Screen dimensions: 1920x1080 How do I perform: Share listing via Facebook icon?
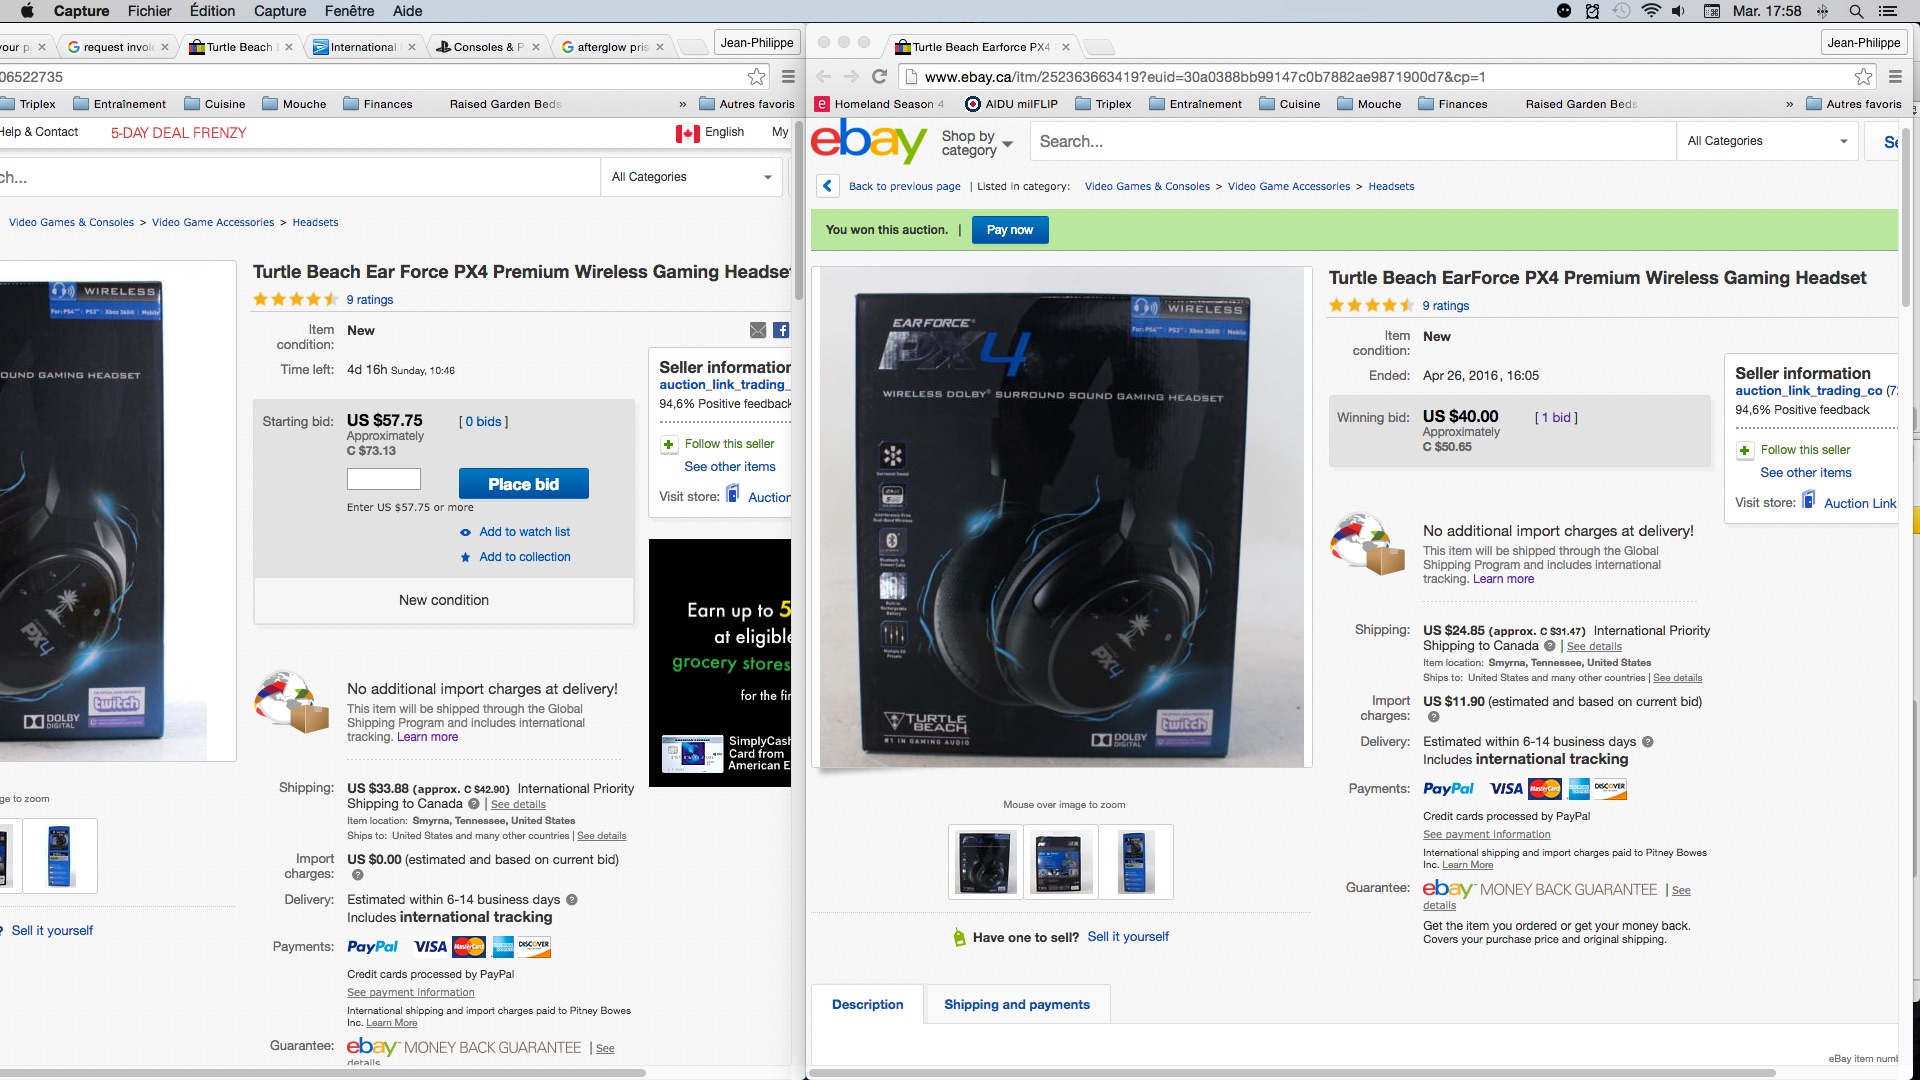tap(781, 331)
